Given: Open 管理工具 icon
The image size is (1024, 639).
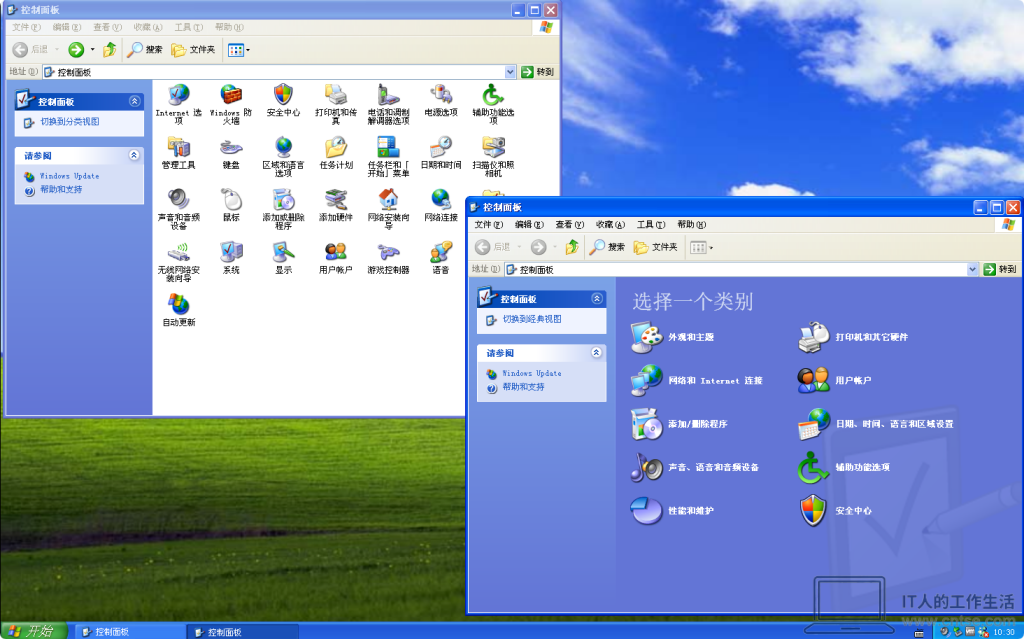Looking at the screenshot, I should [178, 152].
